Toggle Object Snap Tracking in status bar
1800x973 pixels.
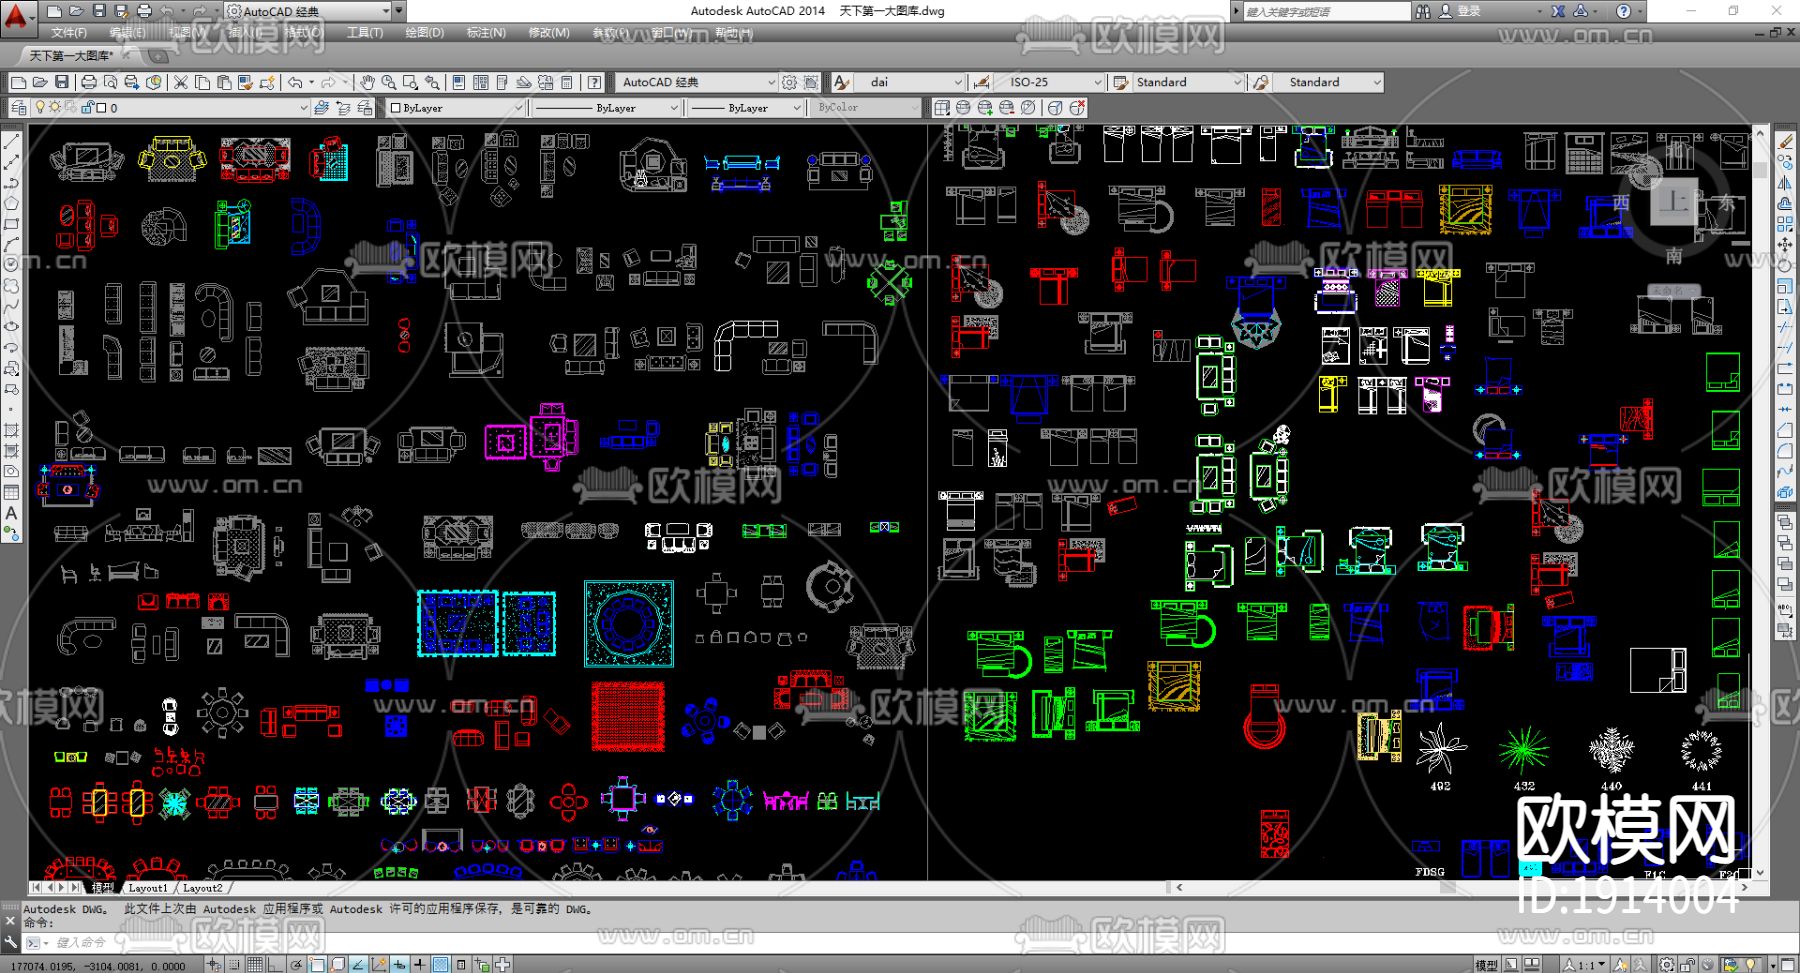click(358, 964)
